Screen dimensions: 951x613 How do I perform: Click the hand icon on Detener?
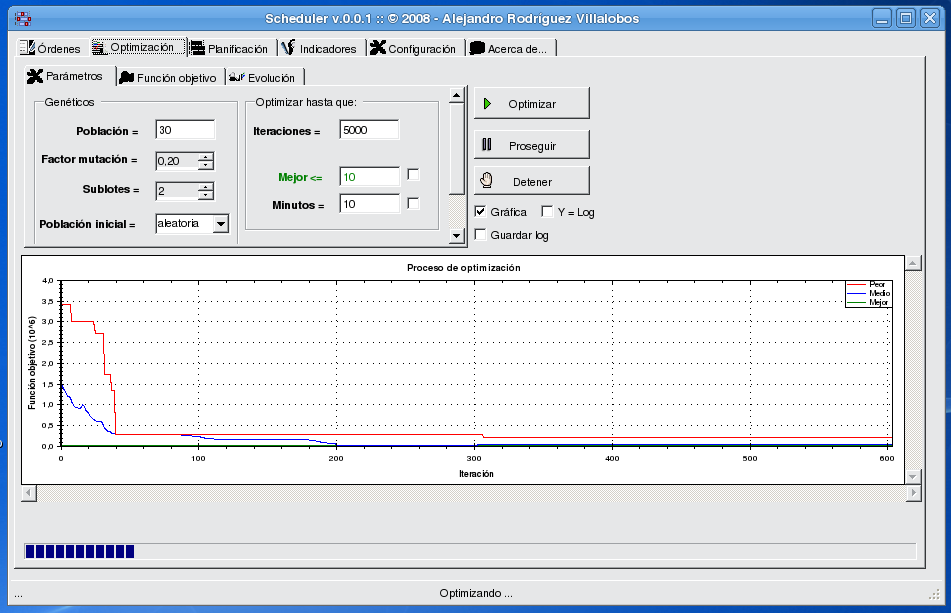point(487,181)
